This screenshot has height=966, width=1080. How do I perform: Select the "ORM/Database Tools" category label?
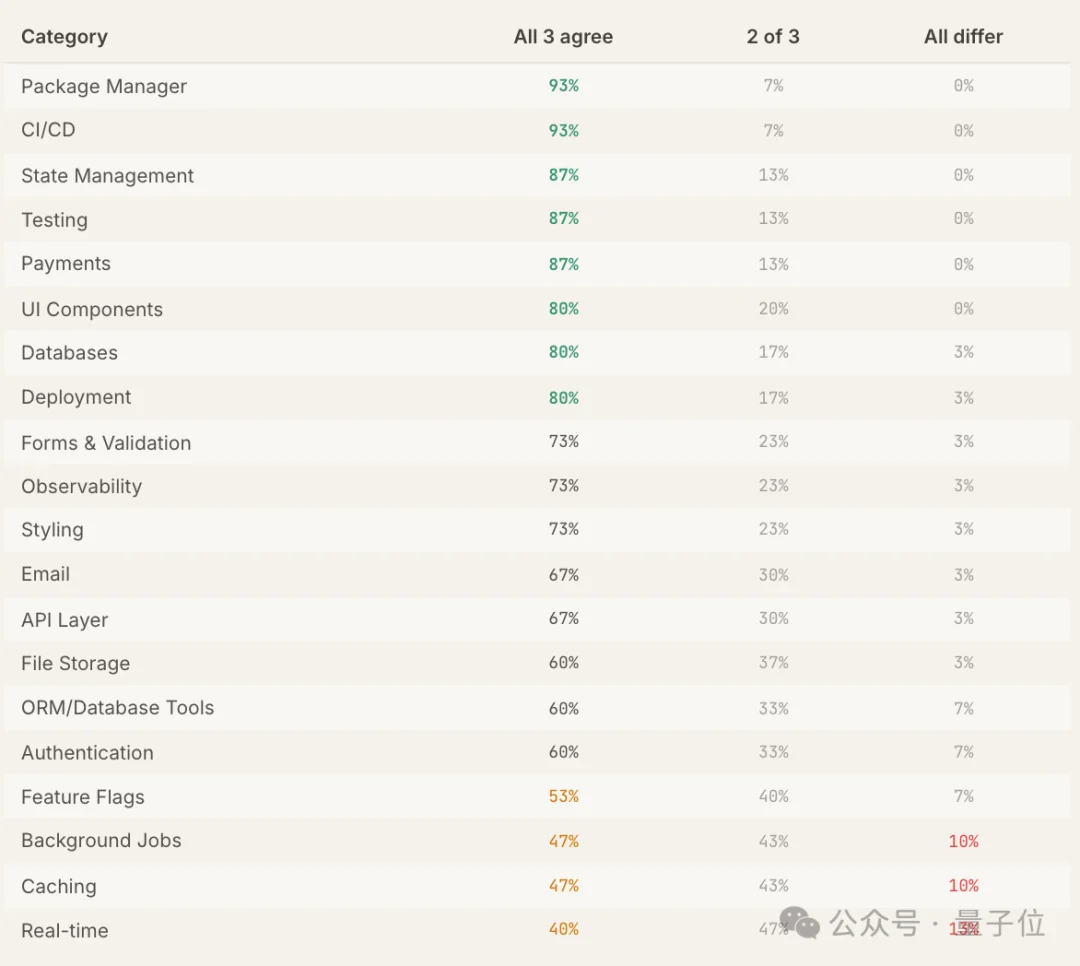(118, 708)
